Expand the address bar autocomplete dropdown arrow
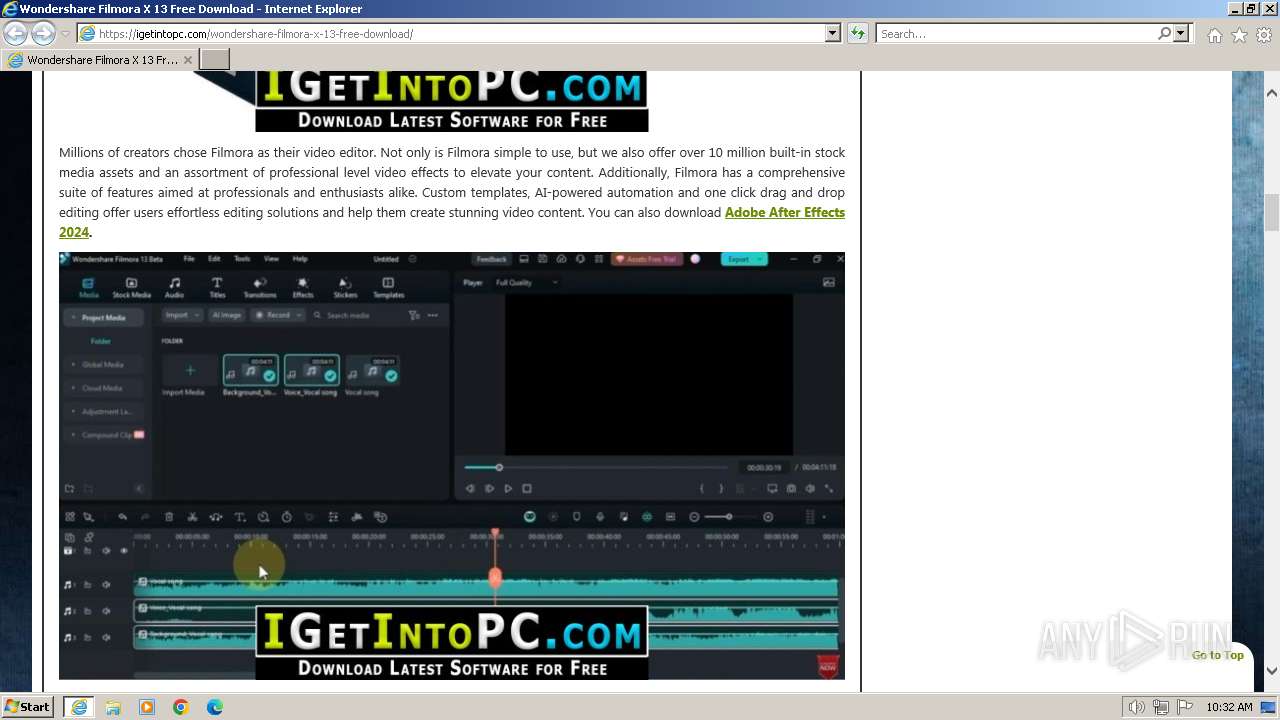The height and width of the screenshot is (720, 1280). tap(832, 33)
